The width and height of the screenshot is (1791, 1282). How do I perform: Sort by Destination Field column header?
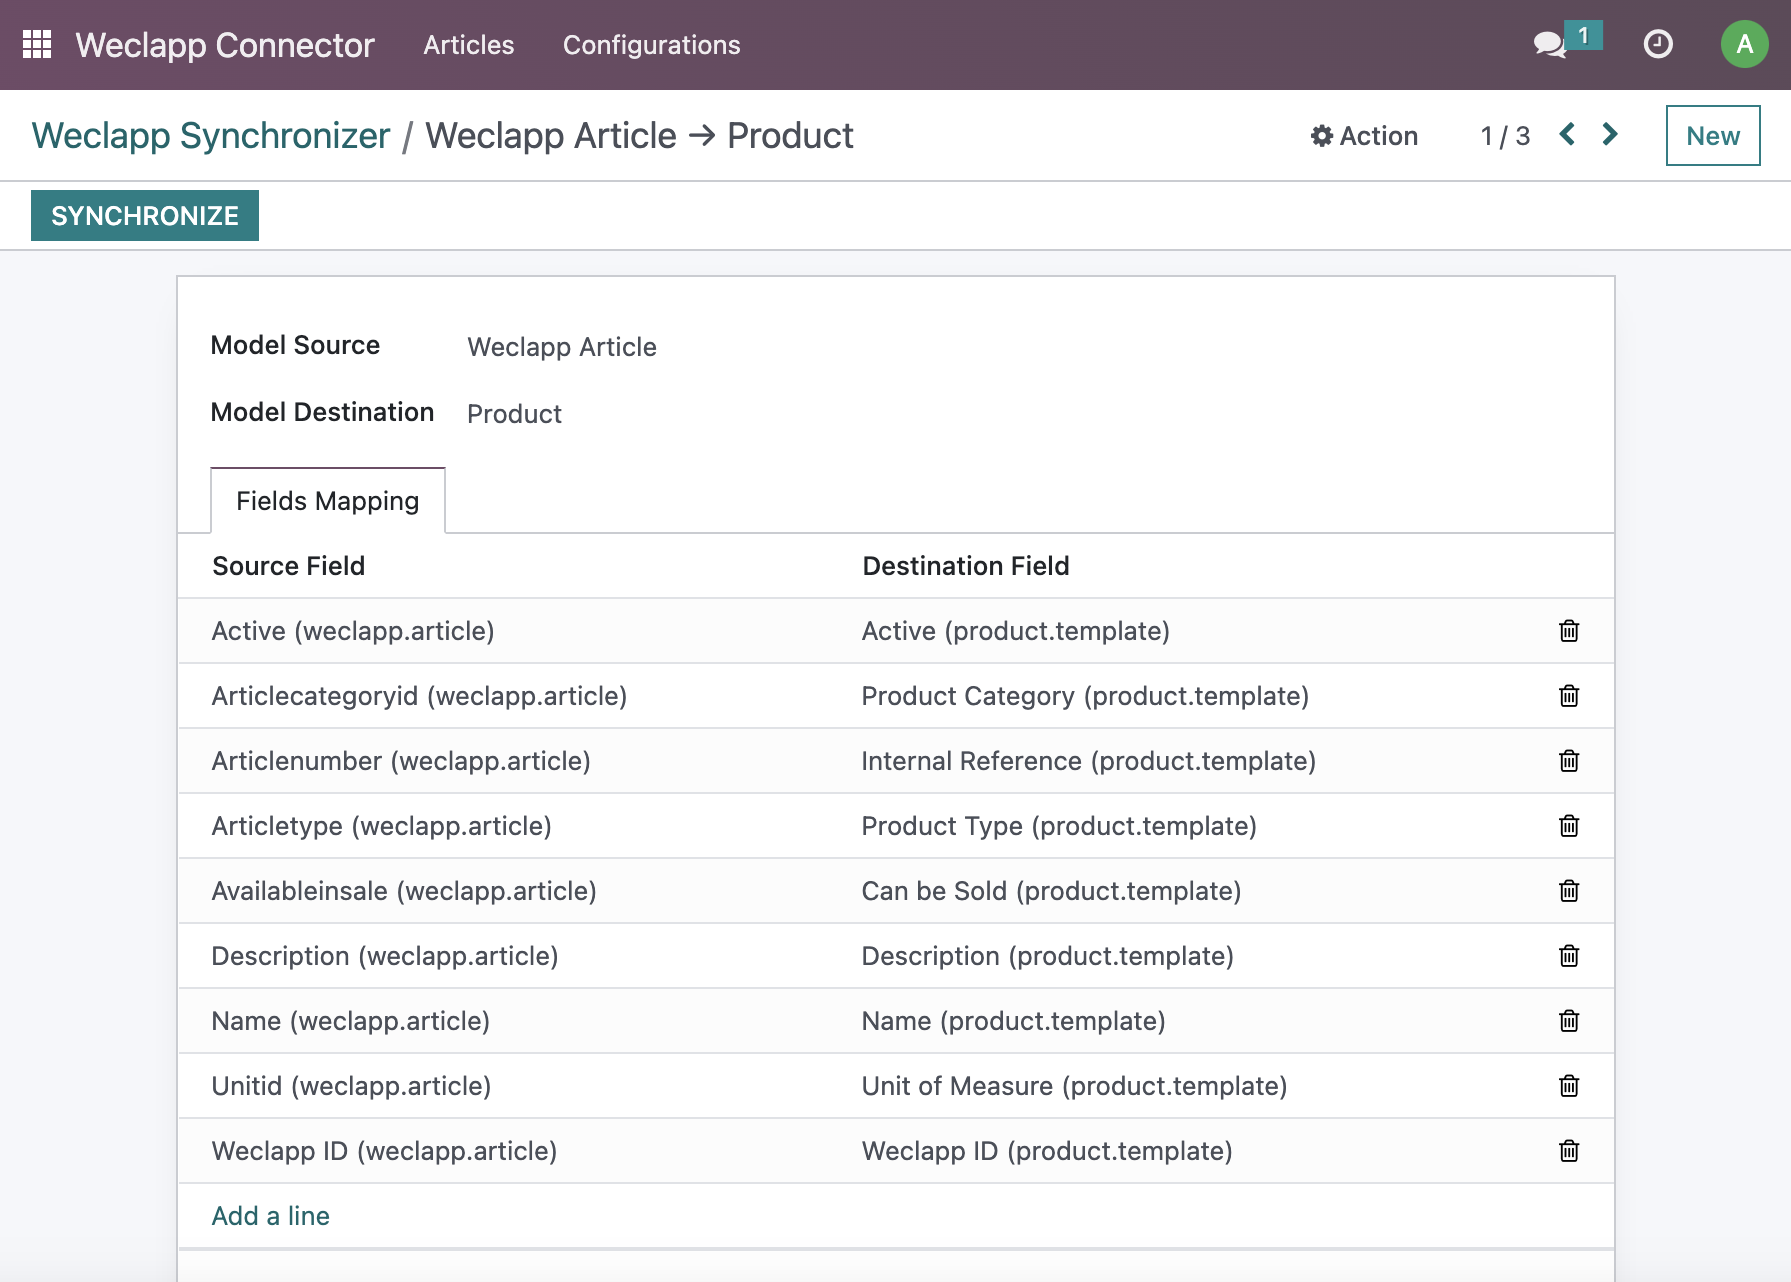coord(966,566)
